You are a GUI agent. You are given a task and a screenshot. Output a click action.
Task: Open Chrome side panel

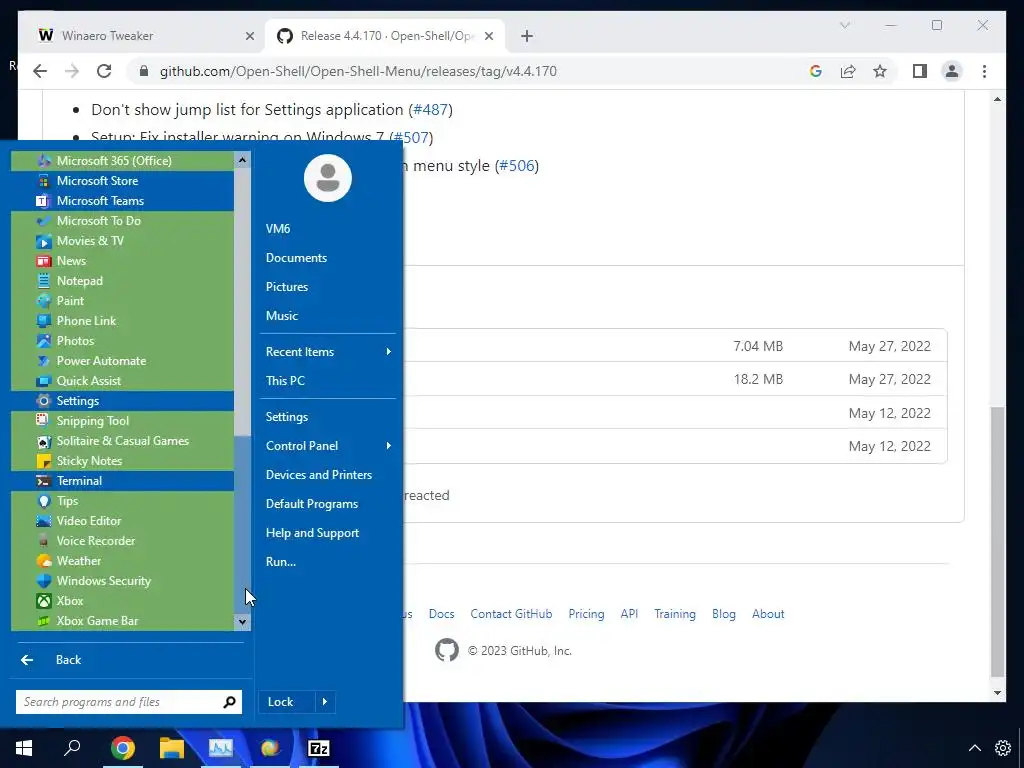(920, 71)
